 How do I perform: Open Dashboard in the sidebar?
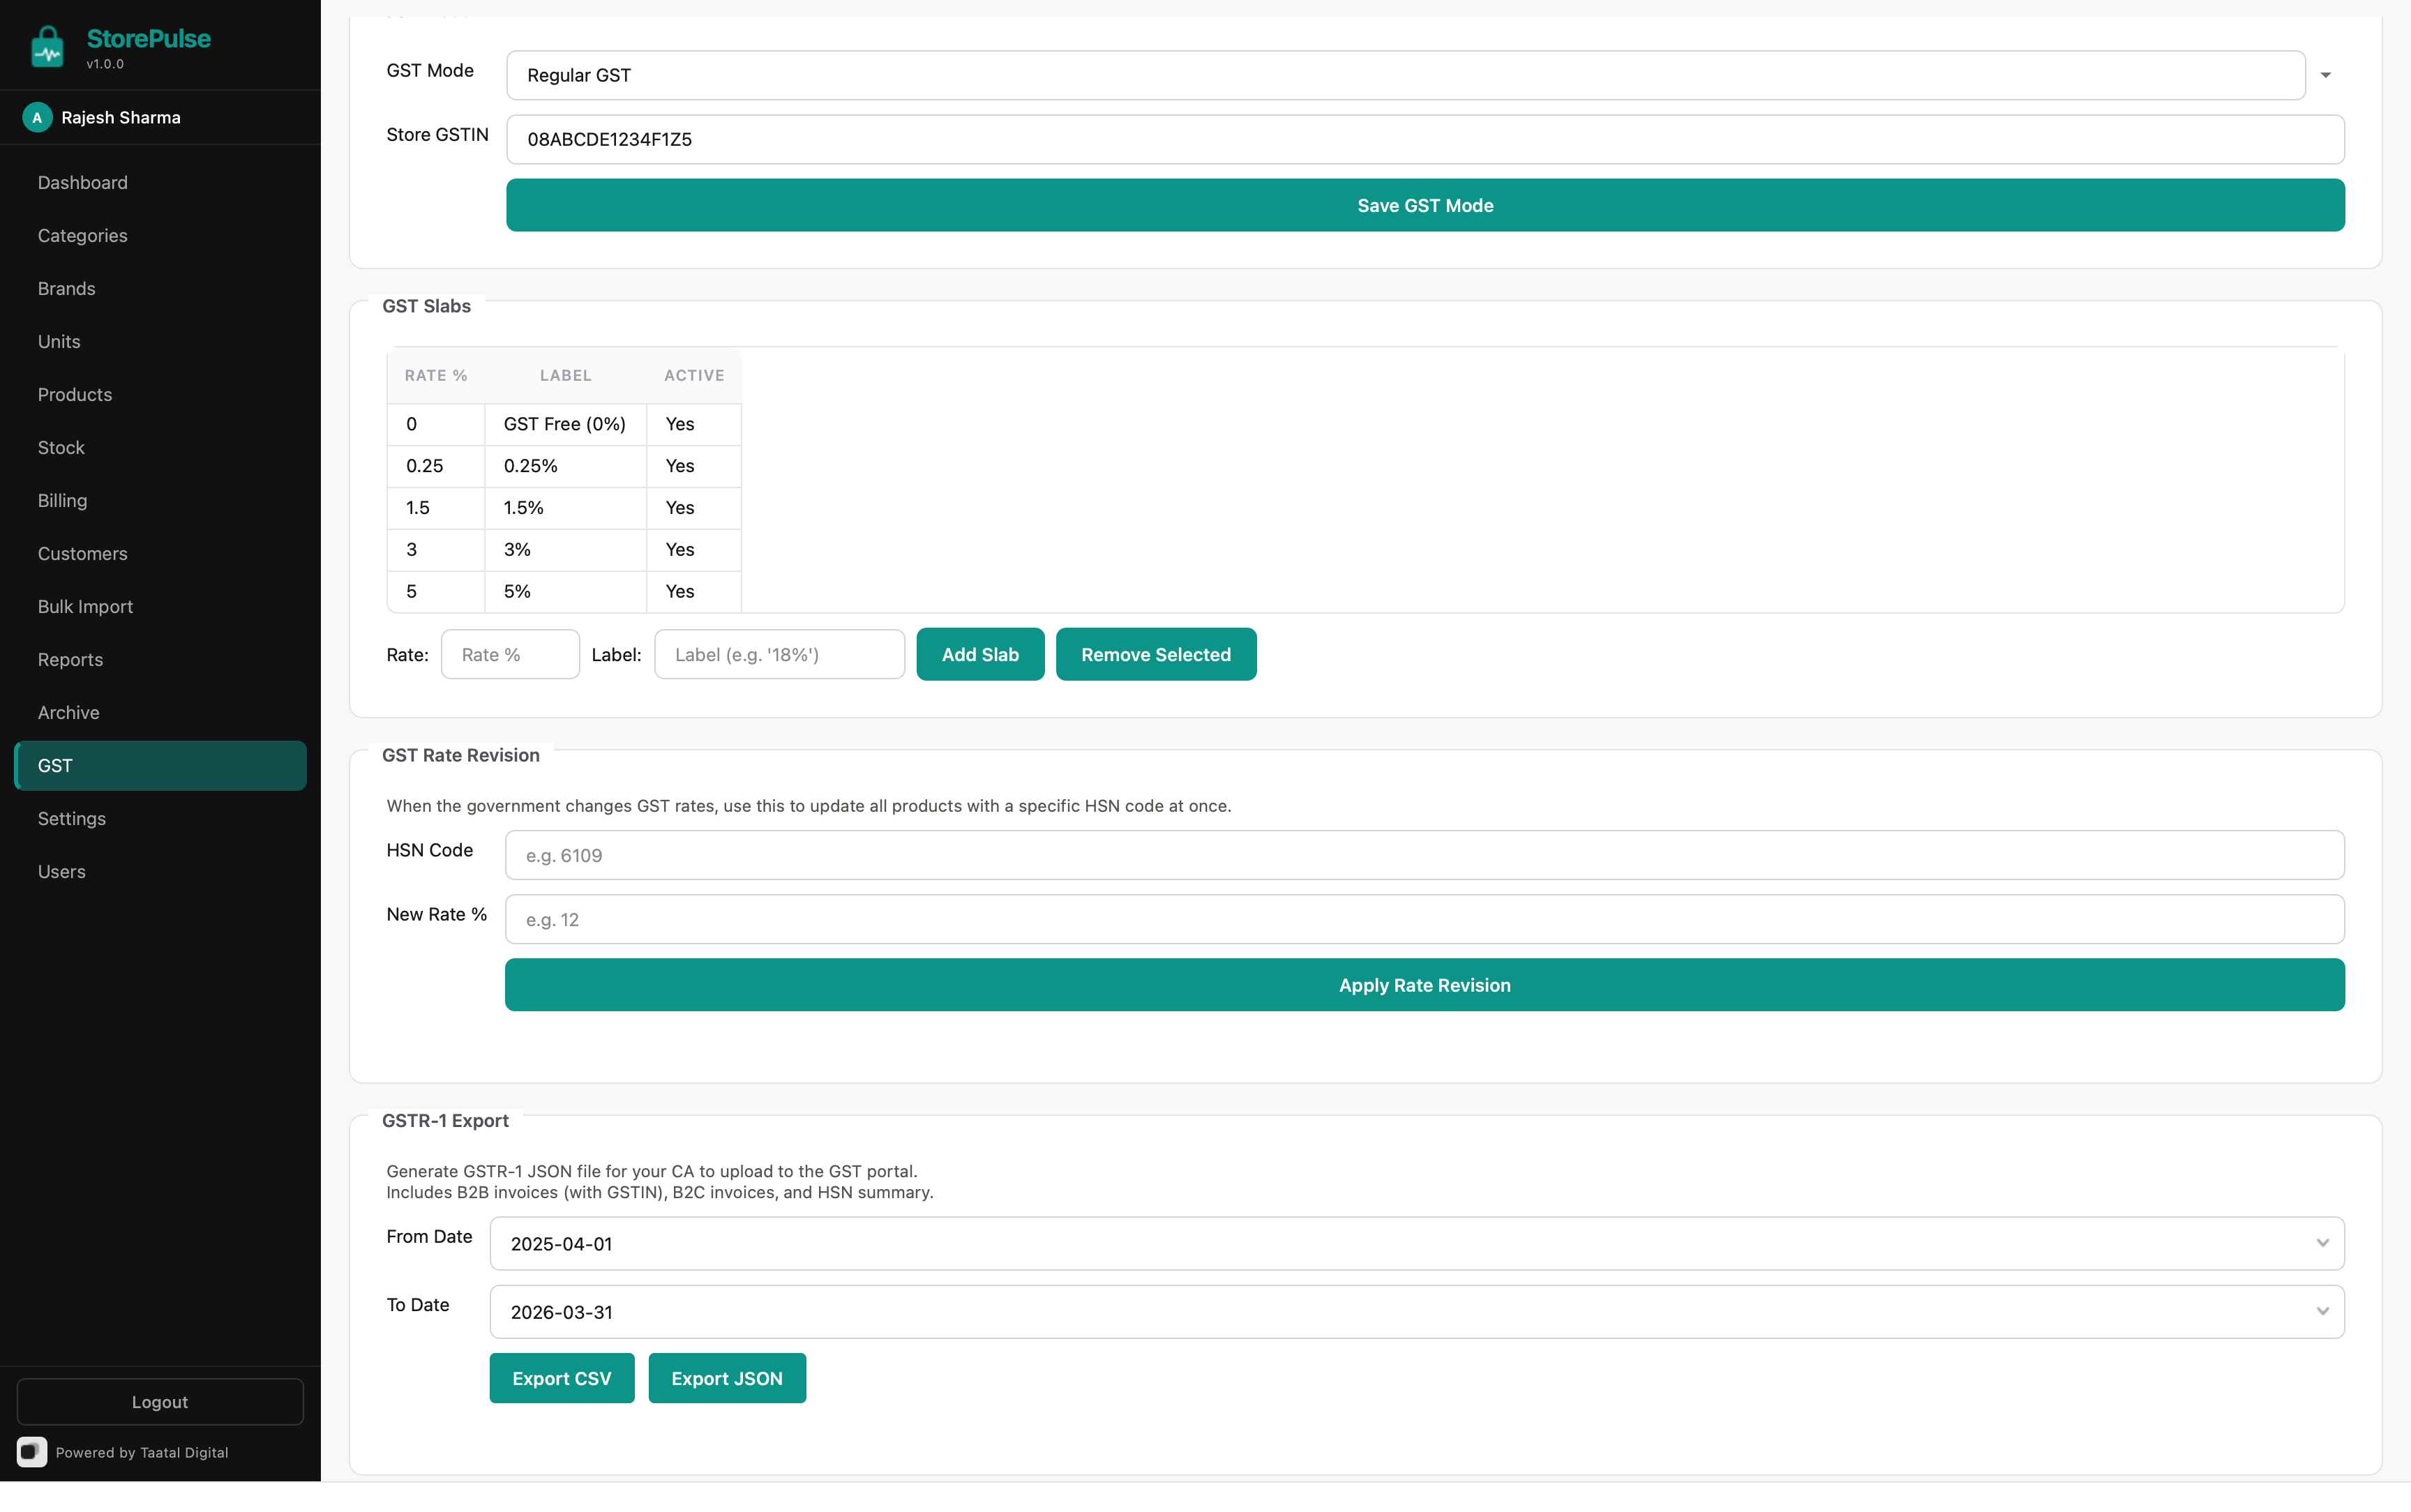tap(160, 182)
